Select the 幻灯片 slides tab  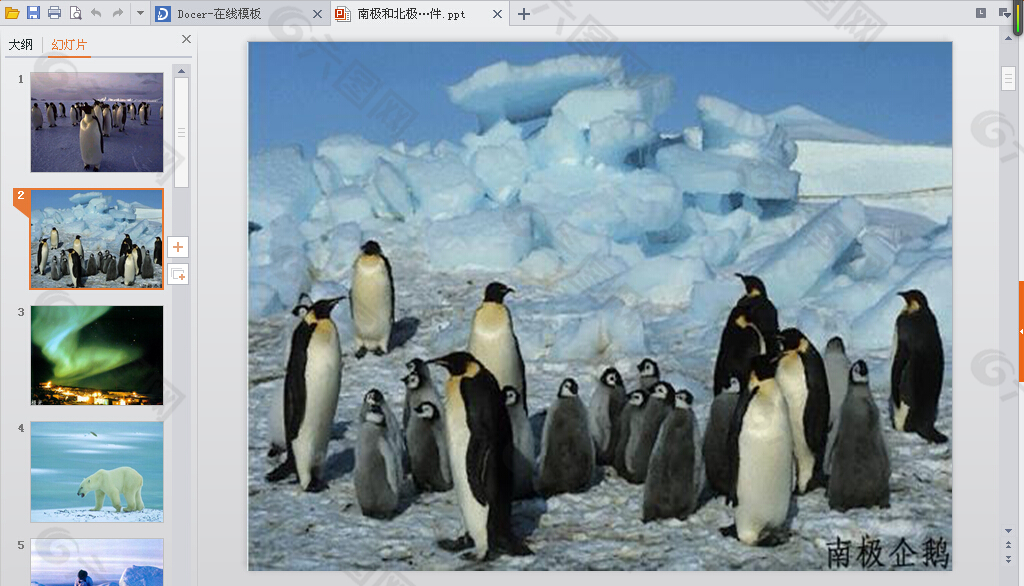tap(69, 44)
